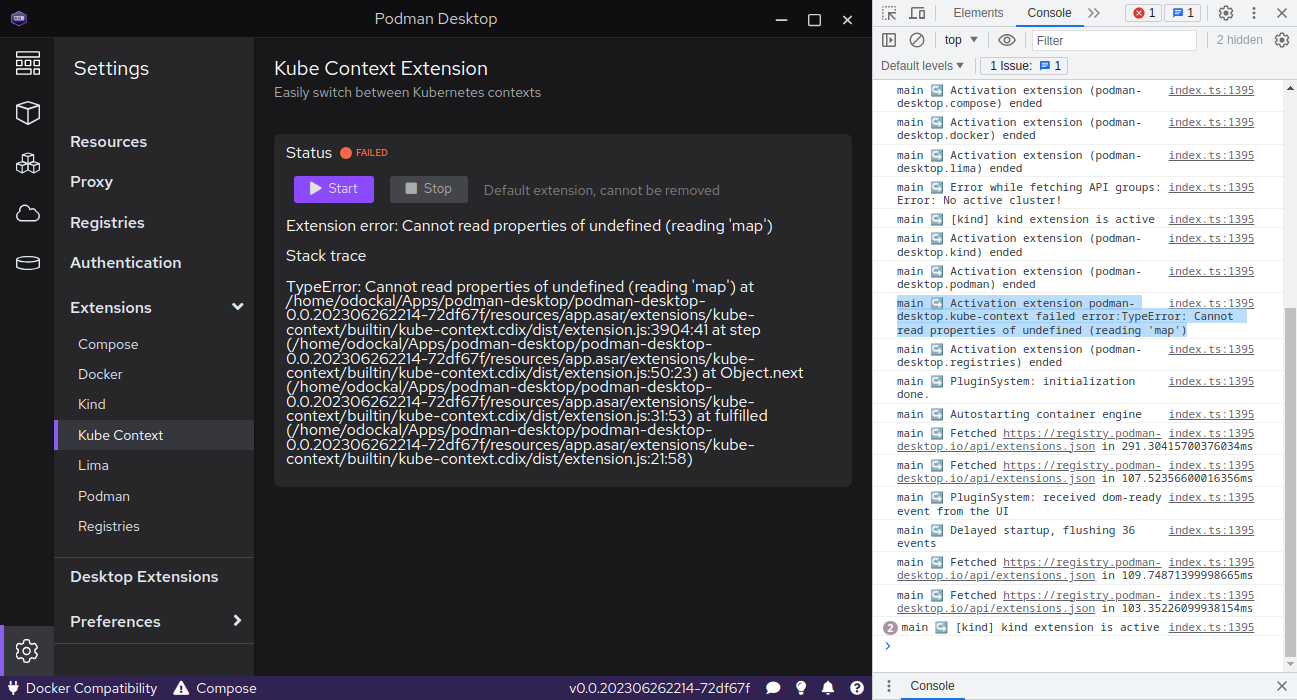1297x700 pixels.
Task: Click the red error count badge
Action: point(1143,13)
